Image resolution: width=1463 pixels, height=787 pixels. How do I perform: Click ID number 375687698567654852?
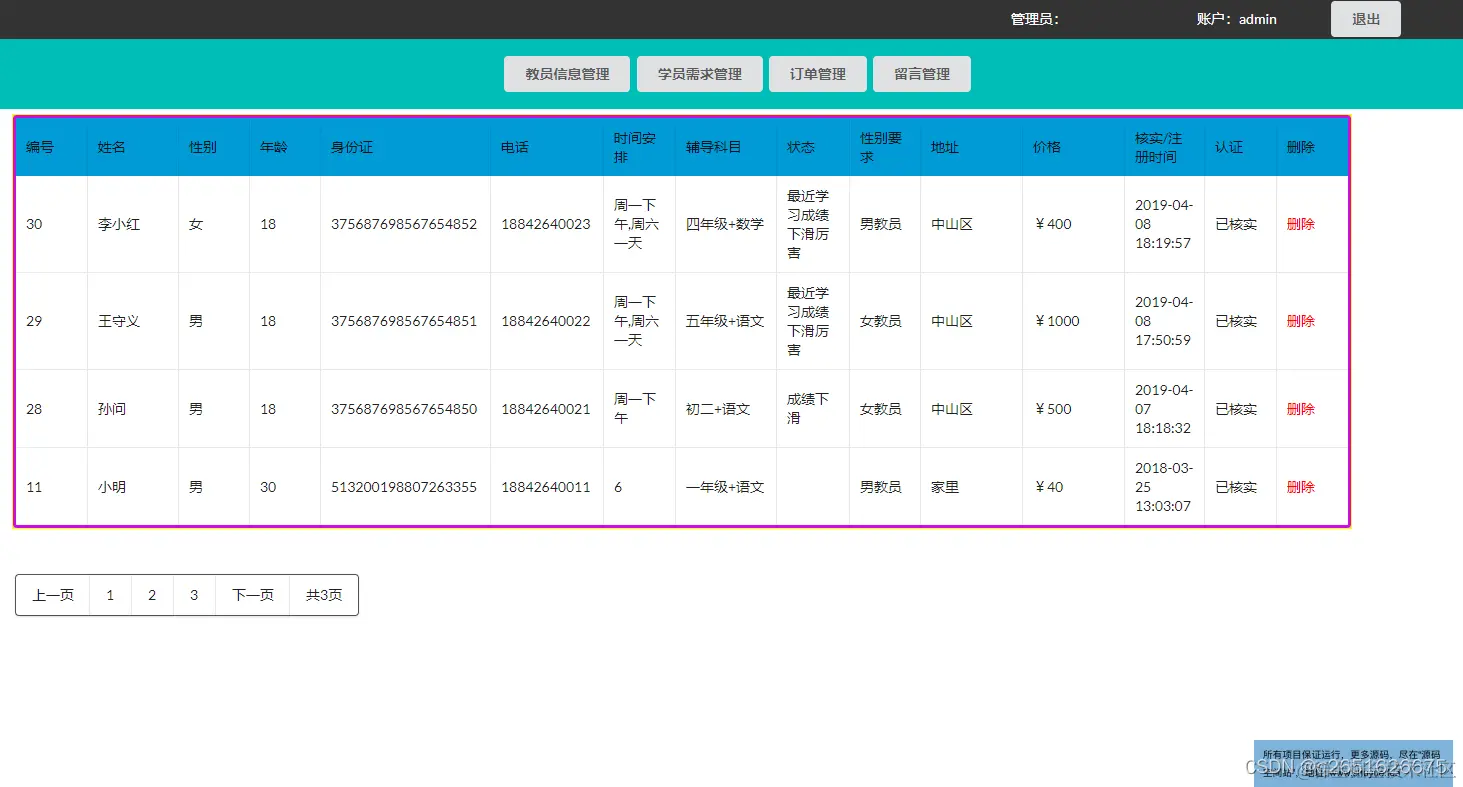click(x=404, y=224)
